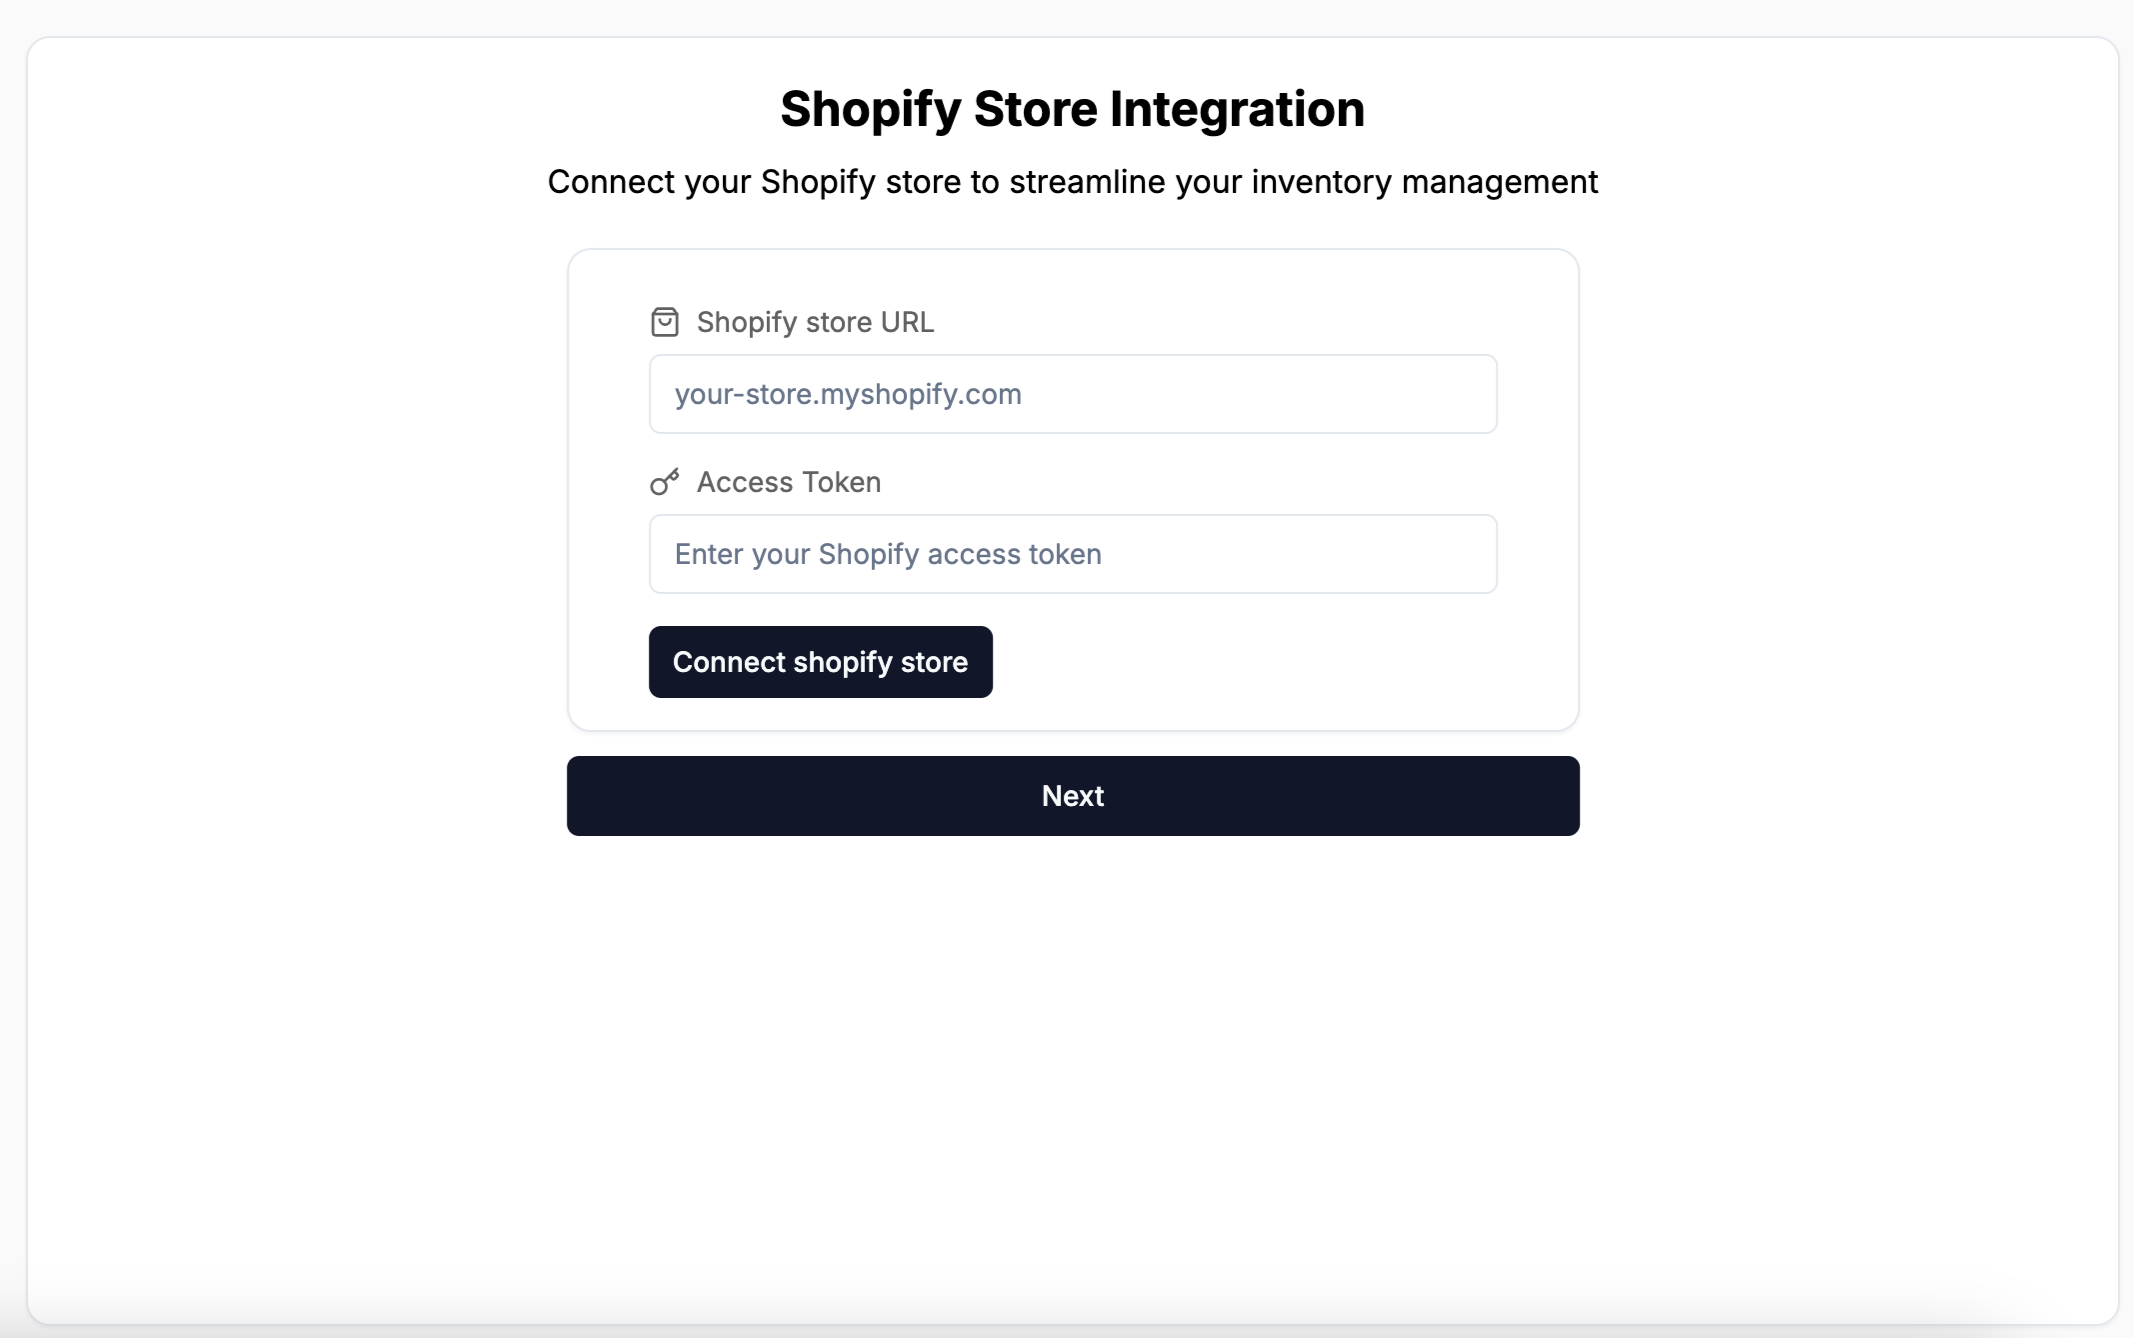Click the "Shopify store URL" label text
Screen dimensions: 2134x1338
coord(815,322)
